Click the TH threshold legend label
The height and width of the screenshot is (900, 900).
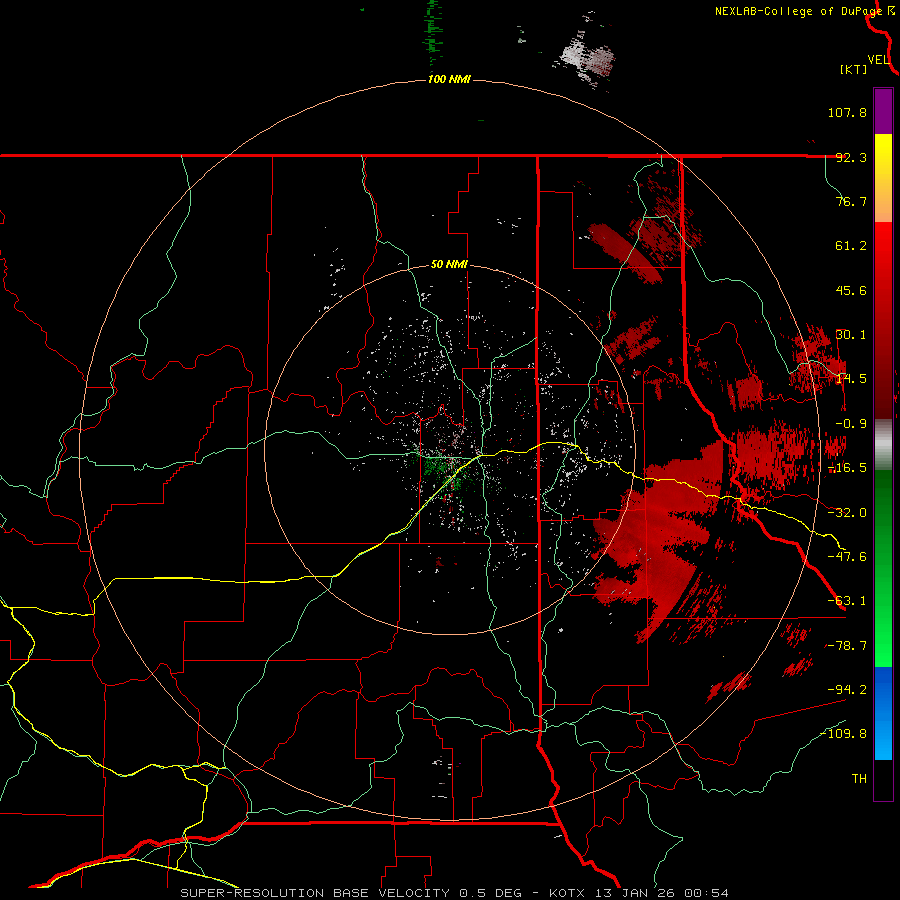(859, 779)
